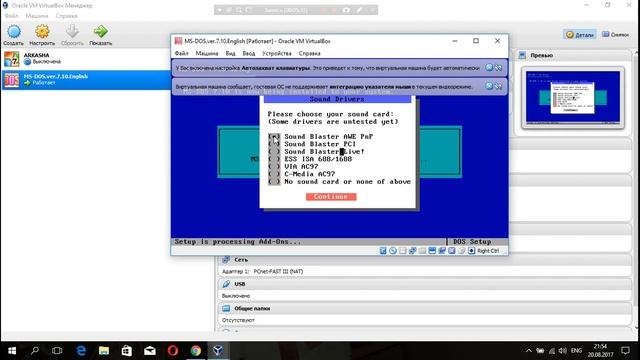Open Файл menu in VM window
This screenshot has width=640, height=360.
coord(182,53)
